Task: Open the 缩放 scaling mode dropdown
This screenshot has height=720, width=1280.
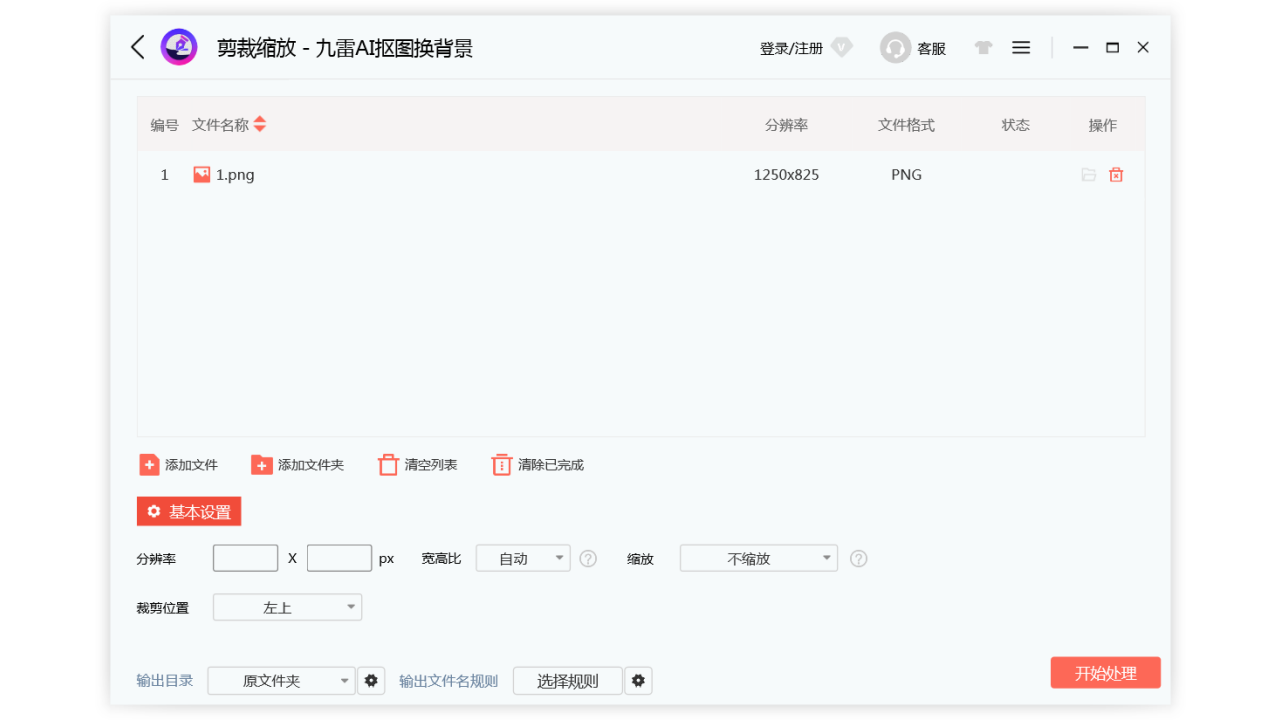Action: (x=758, y=558)
